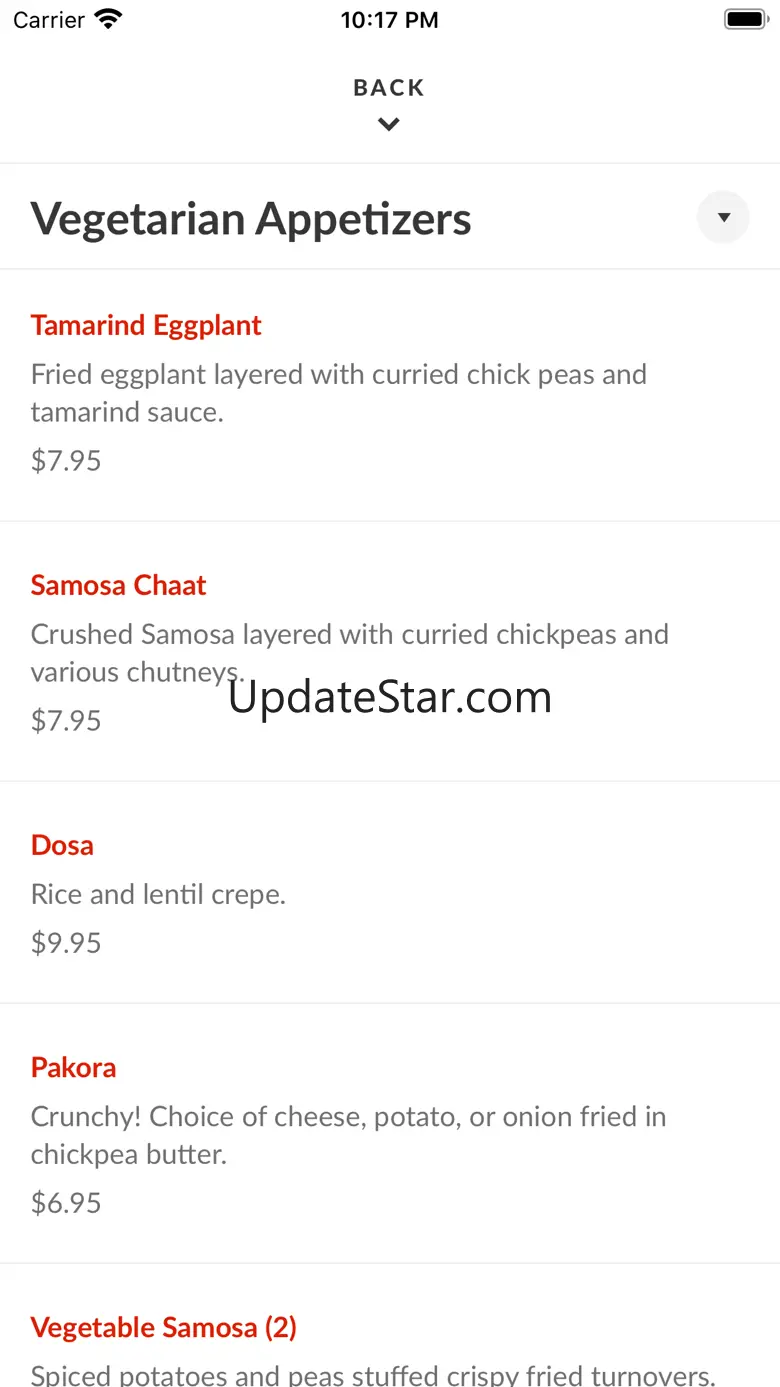Image resolution: width=780 pixels, height=1387 pixels.
Task: Tap the down chevron below BACK
Action: 389,125
